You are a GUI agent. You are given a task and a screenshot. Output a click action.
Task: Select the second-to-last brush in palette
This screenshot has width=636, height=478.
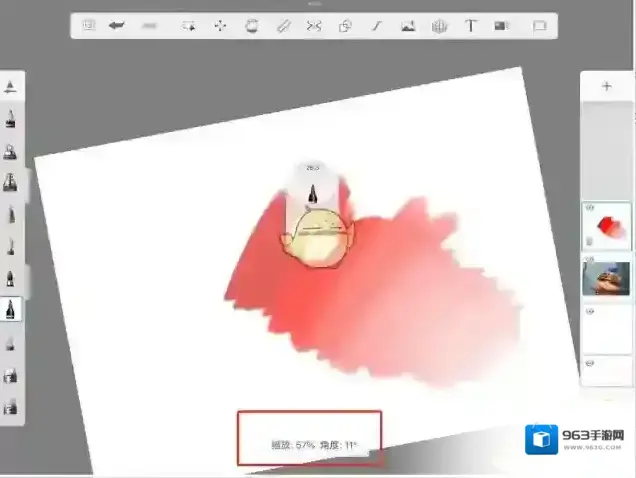point(11,375)
